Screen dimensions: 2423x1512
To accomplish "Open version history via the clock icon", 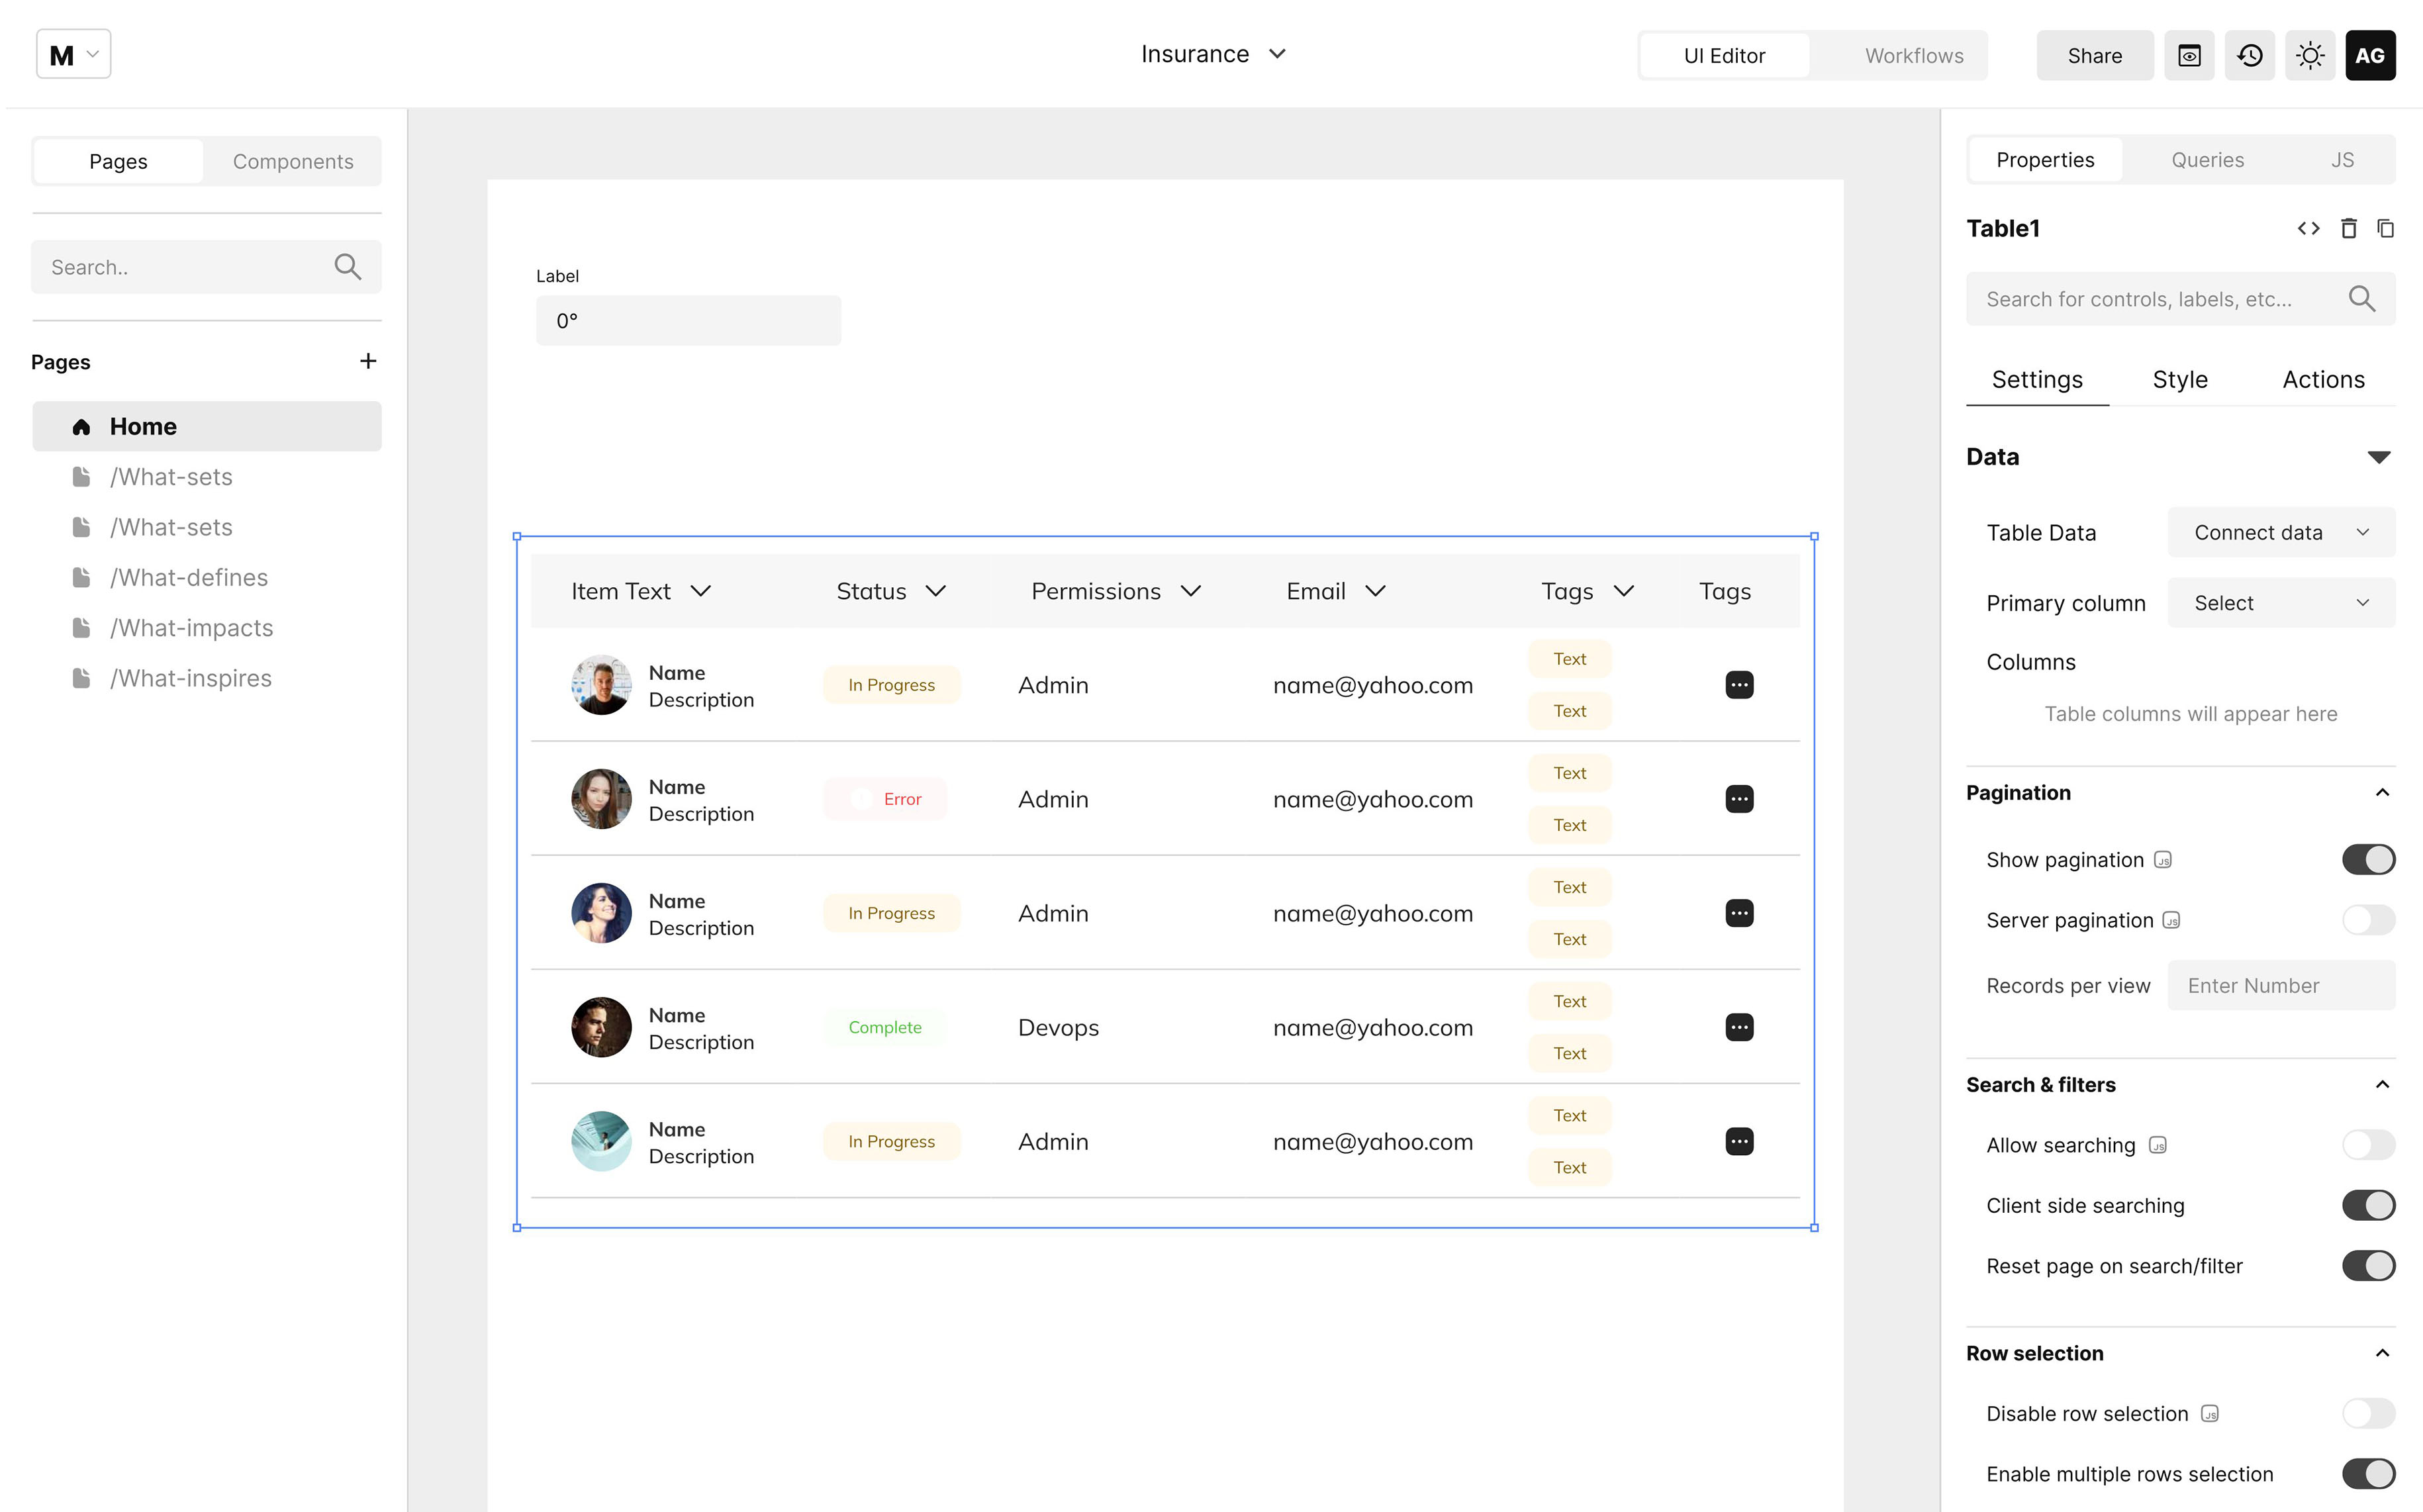I will [x=2250, y=55].
